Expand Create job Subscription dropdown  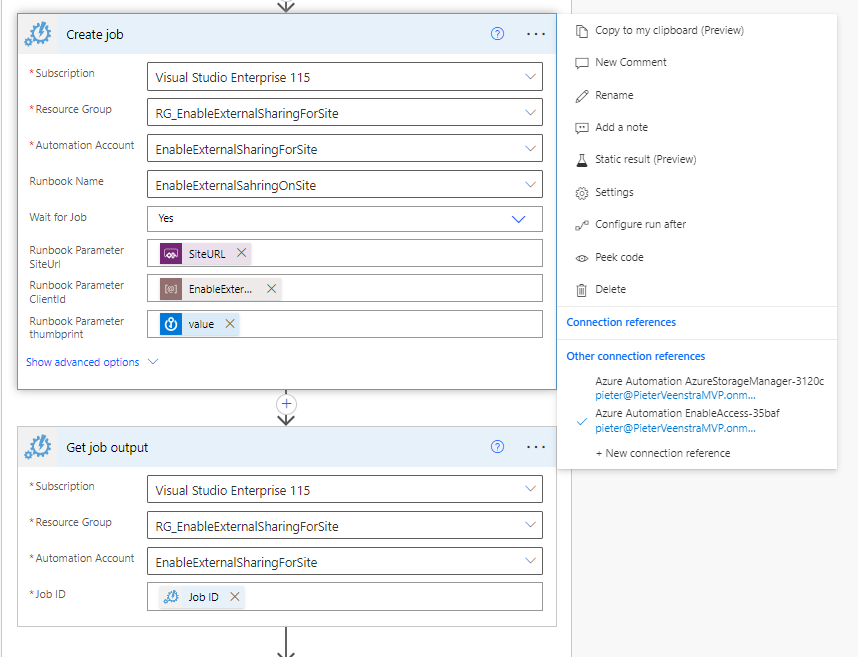(530, 77)
